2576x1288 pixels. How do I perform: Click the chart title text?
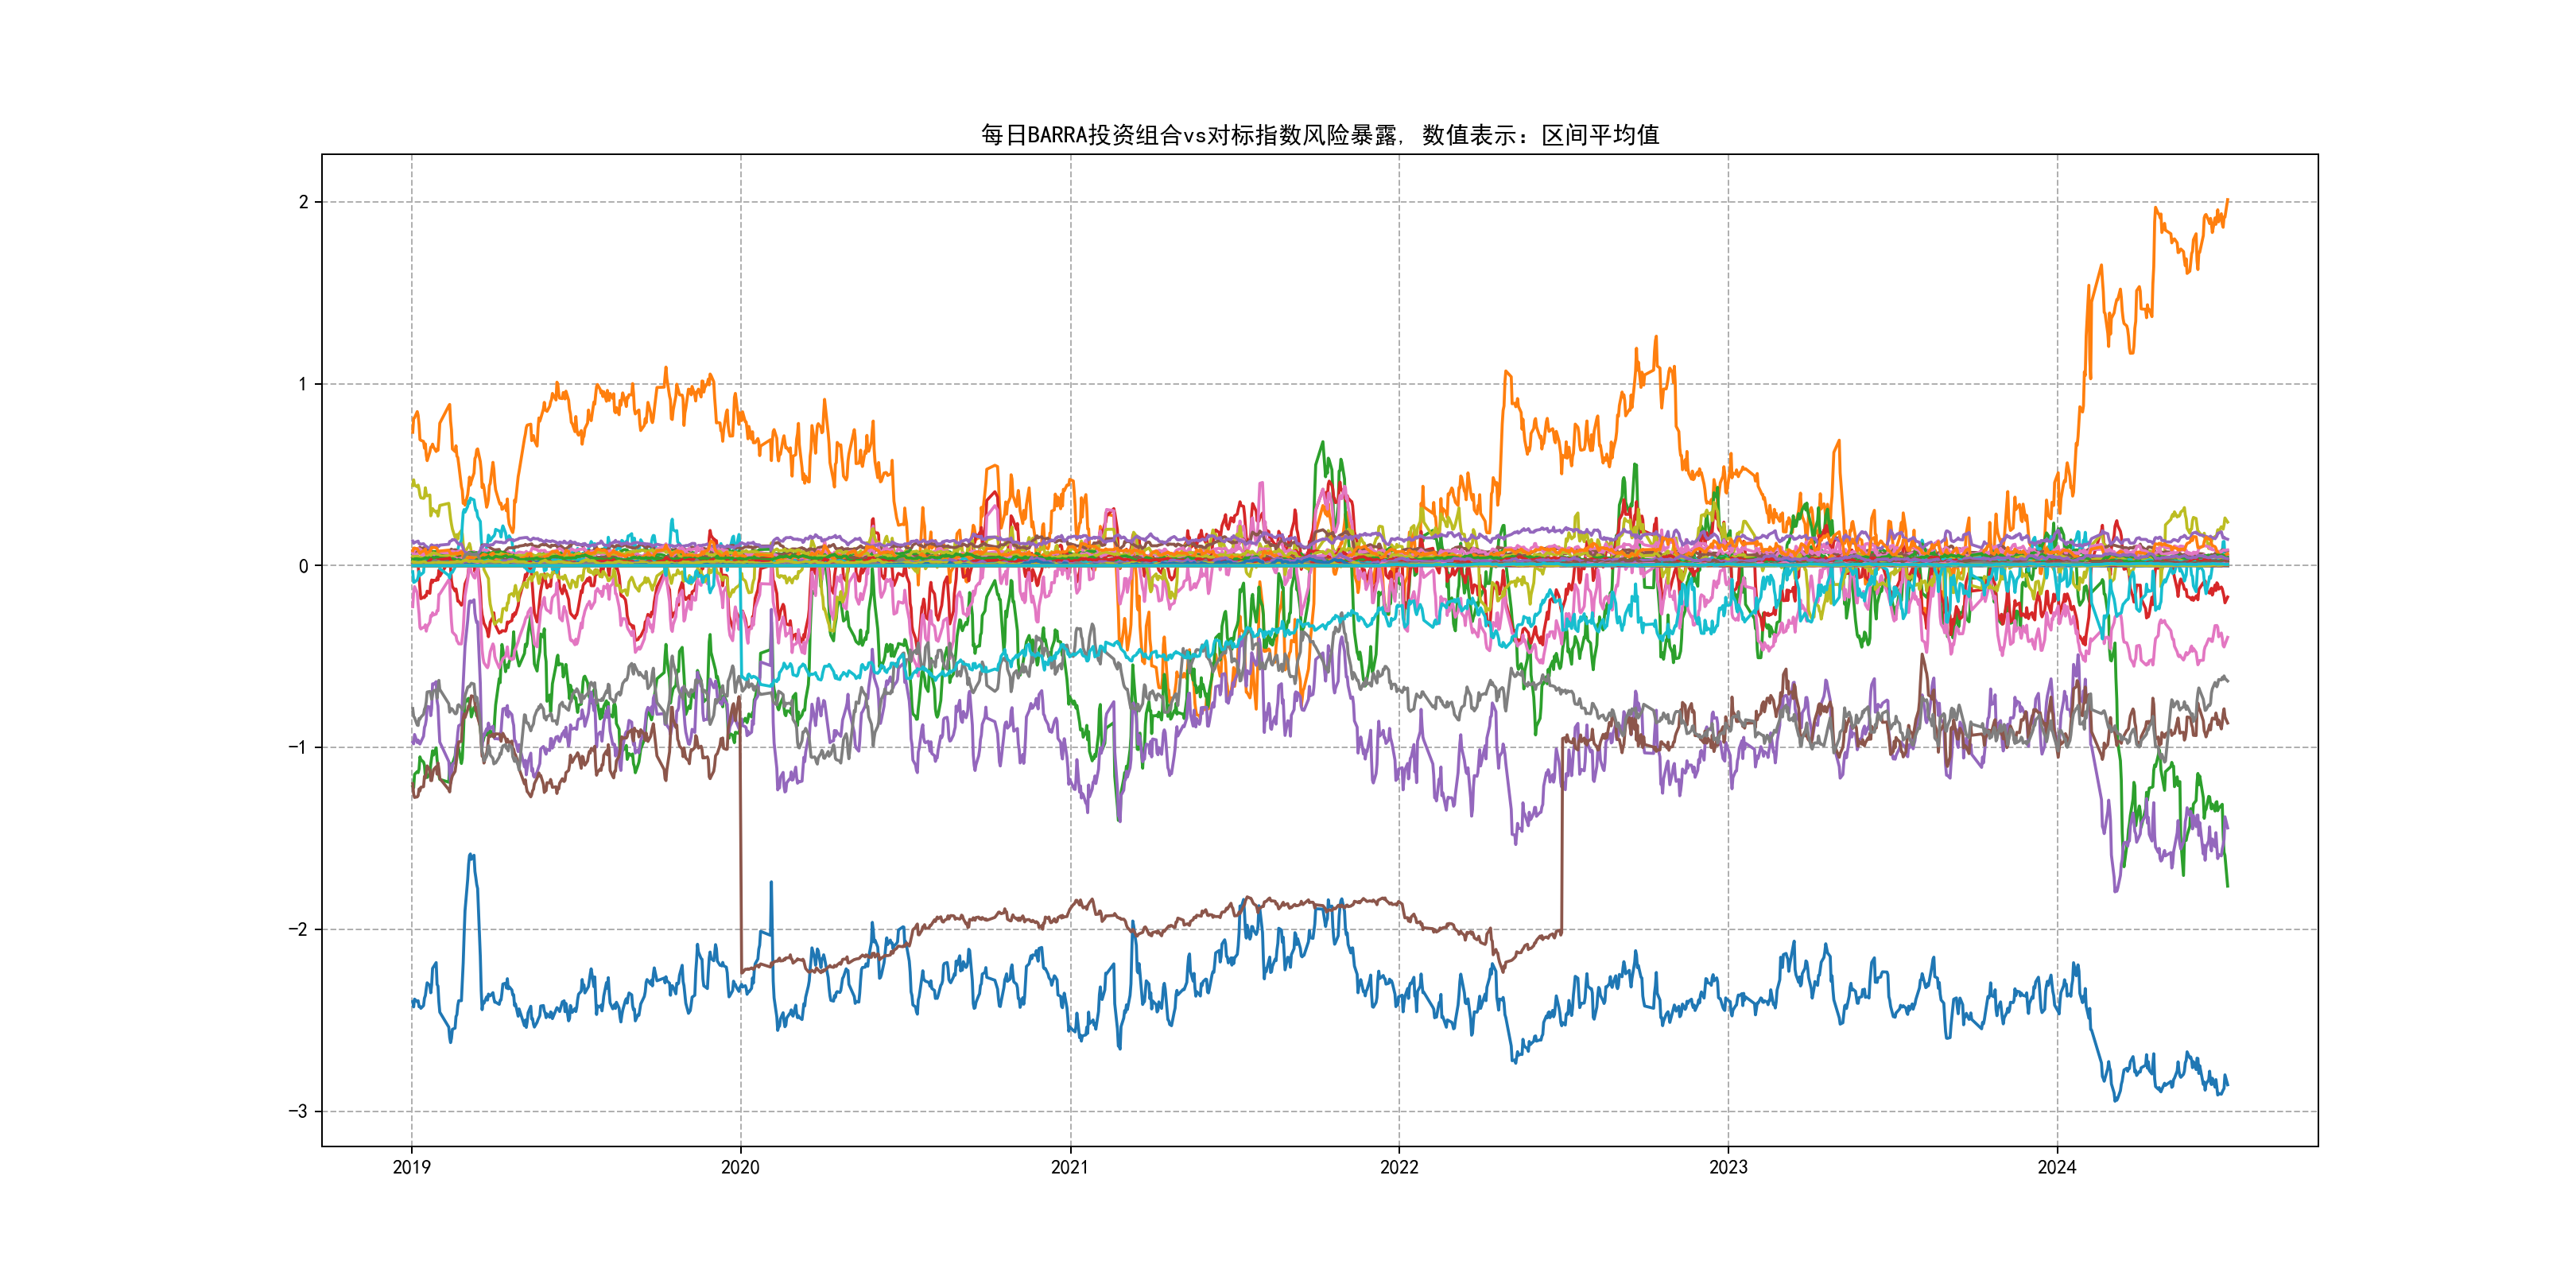point(1319,135)
